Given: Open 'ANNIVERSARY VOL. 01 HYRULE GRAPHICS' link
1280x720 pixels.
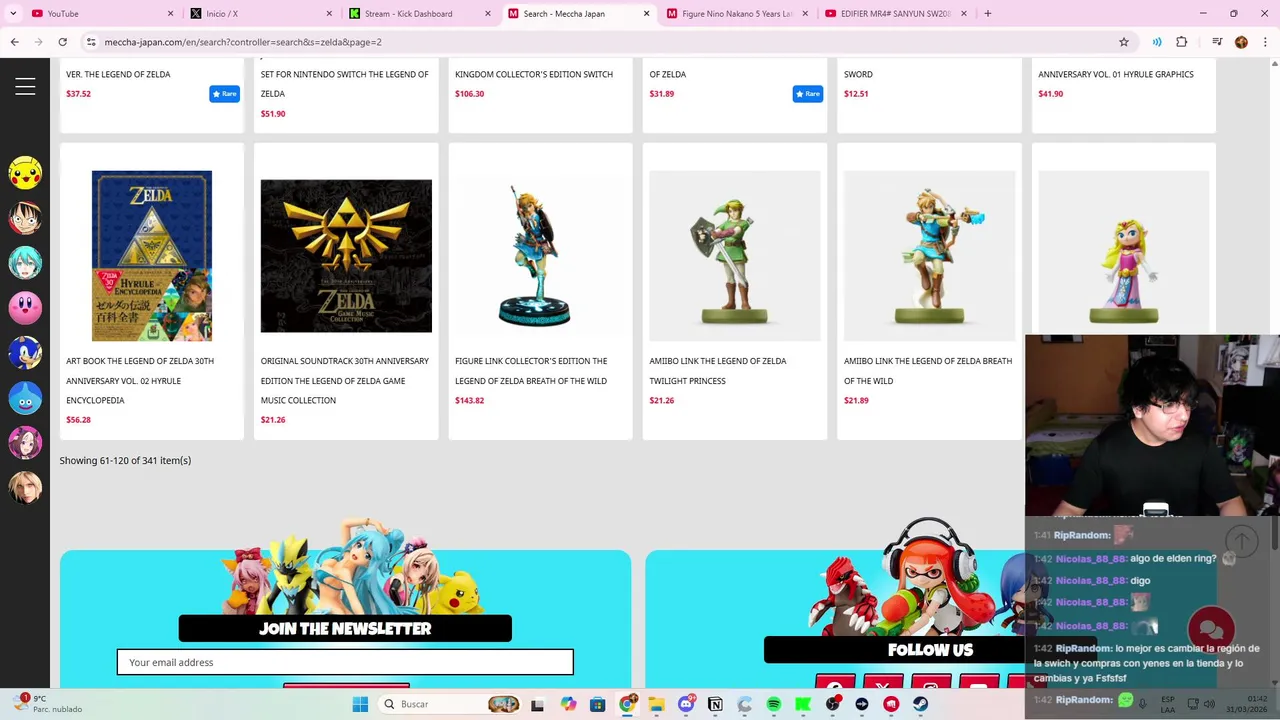Looking at the screenshot, I should coord(1116,74).
